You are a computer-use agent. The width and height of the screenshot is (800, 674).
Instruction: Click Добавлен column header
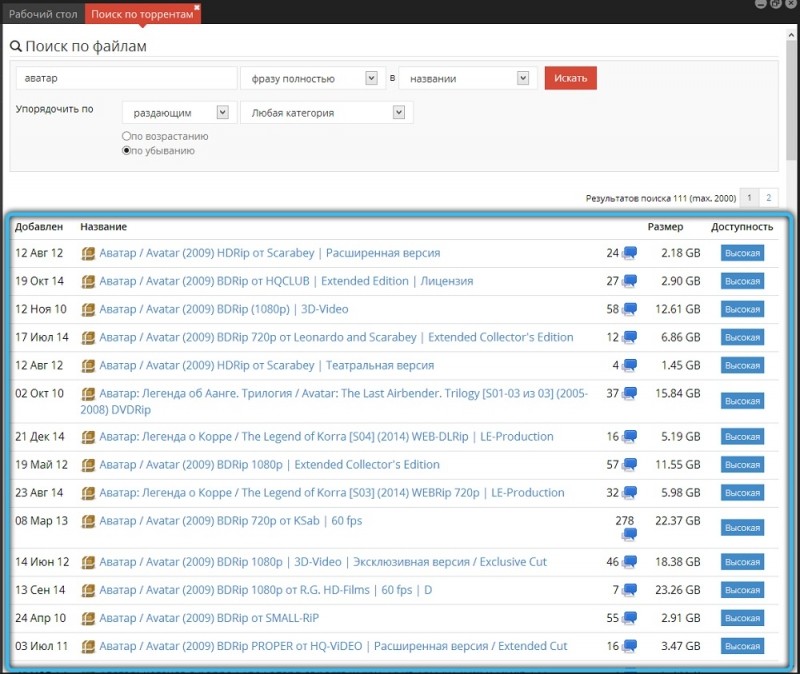point(39,227)
